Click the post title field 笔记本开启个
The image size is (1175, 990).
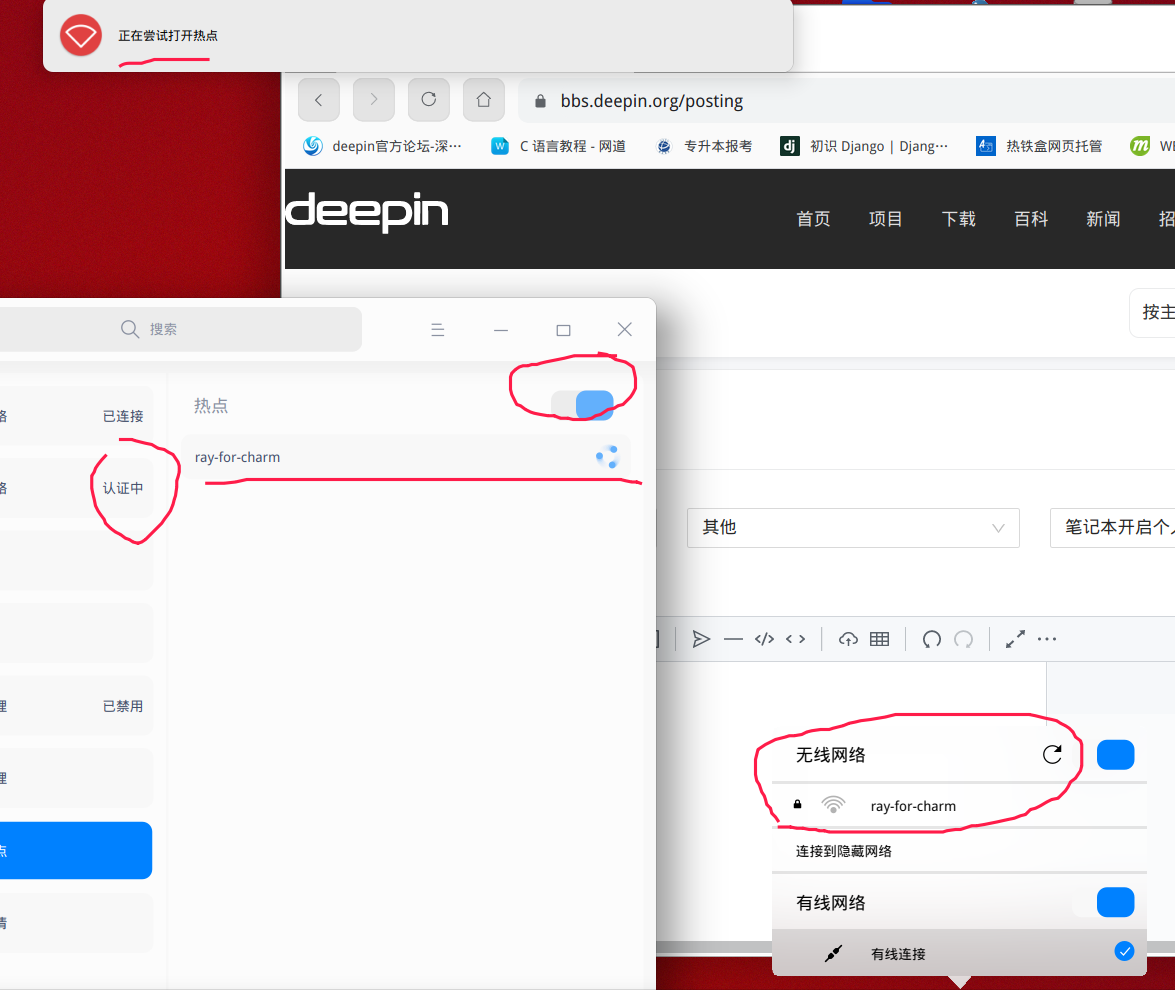tap(1113, 528)
